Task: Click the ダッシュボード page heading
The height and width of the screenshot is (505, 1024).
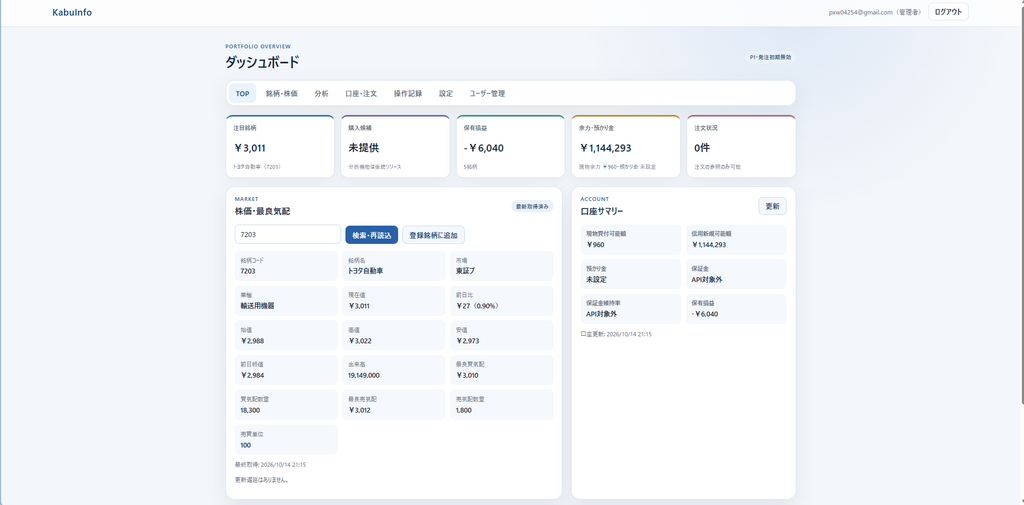Action: tap(263, 63)
